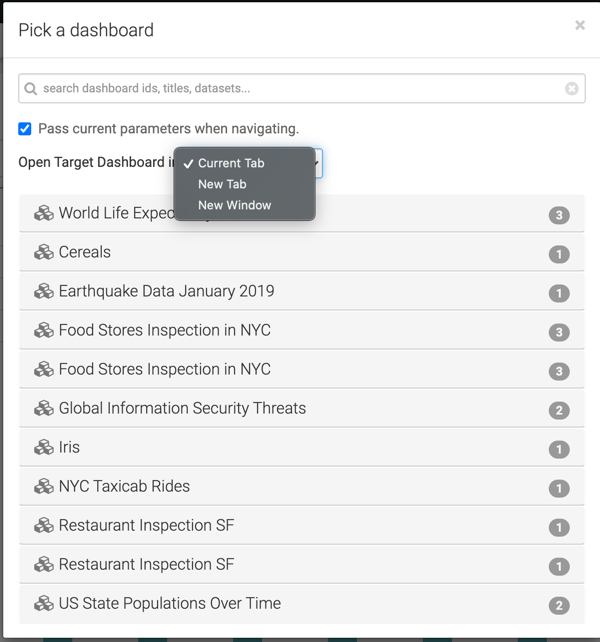Click the icon beside Earthquake Data January 2019

43,292
